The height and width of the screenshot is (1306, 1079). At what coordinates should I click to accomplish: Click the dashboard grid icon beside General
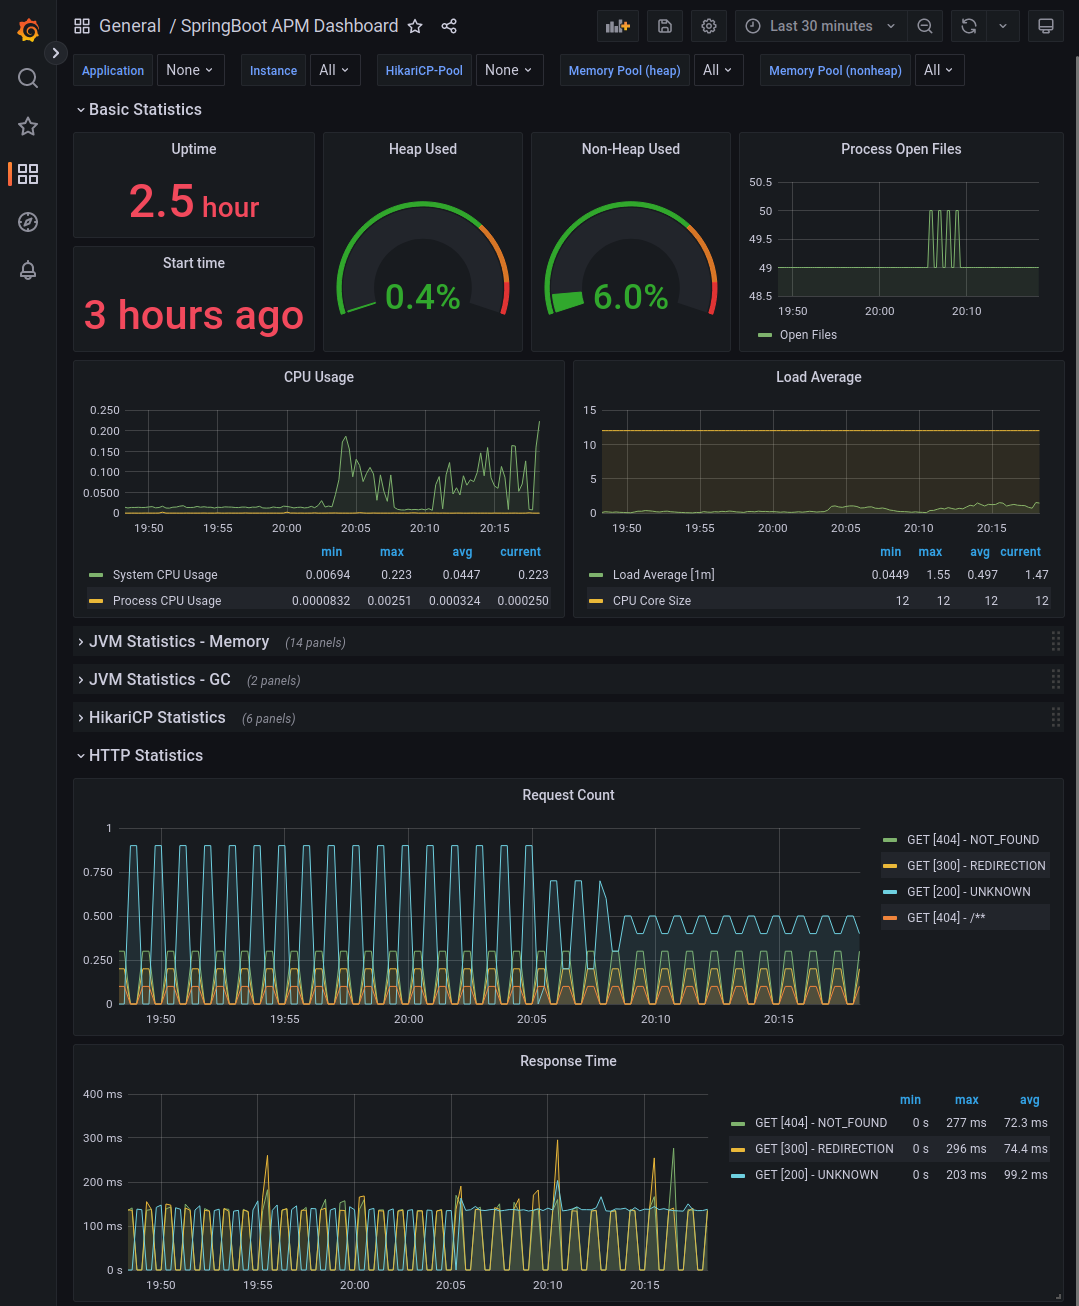82,26
